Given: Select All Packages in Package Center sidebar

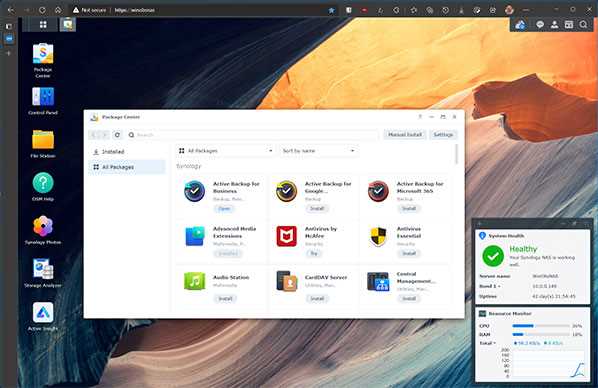Looking at the screenshot, I should click(x=127, y=167).
